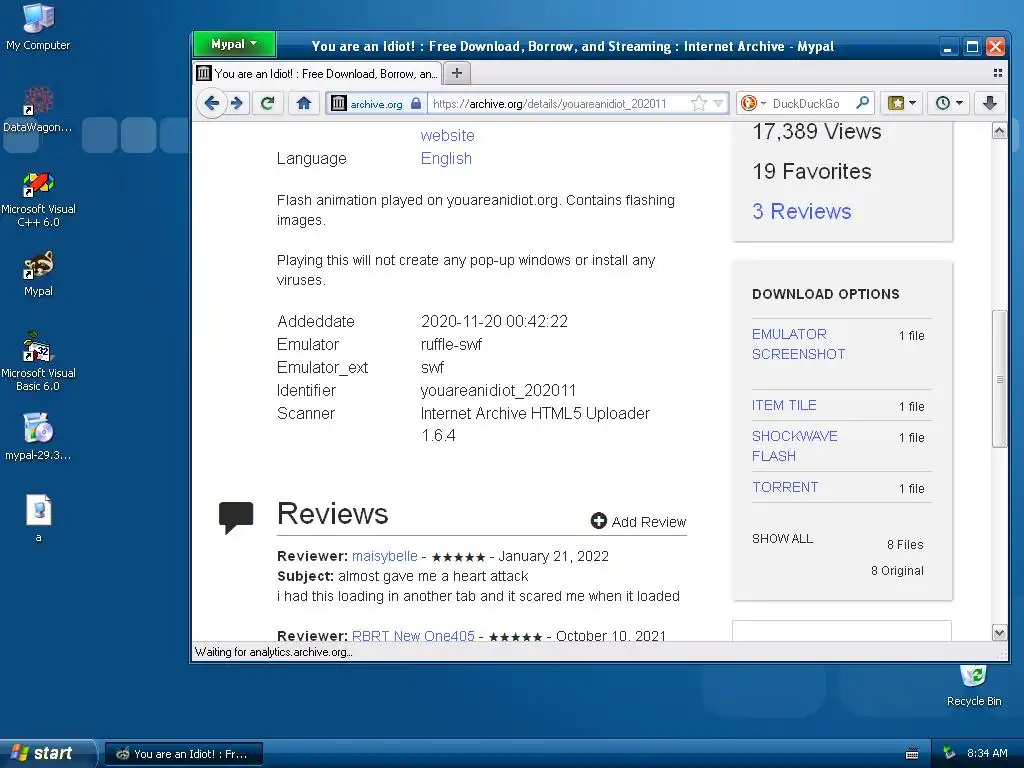
Task: Open Microsoft Visual Basic 6.0 shortcut
Action: [38, 362]
